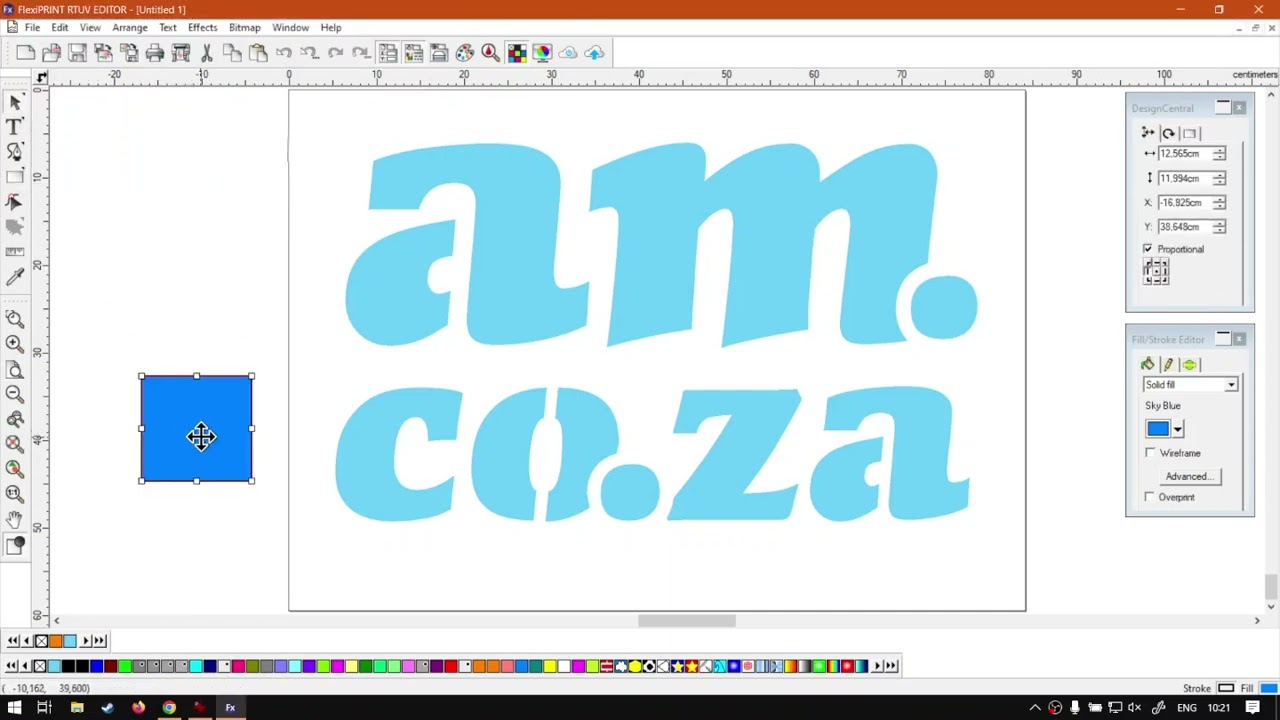Select the eyedropper tool
Image resolution: width=1280 pixels, height=720 pixels.
(x=15, y=277)
